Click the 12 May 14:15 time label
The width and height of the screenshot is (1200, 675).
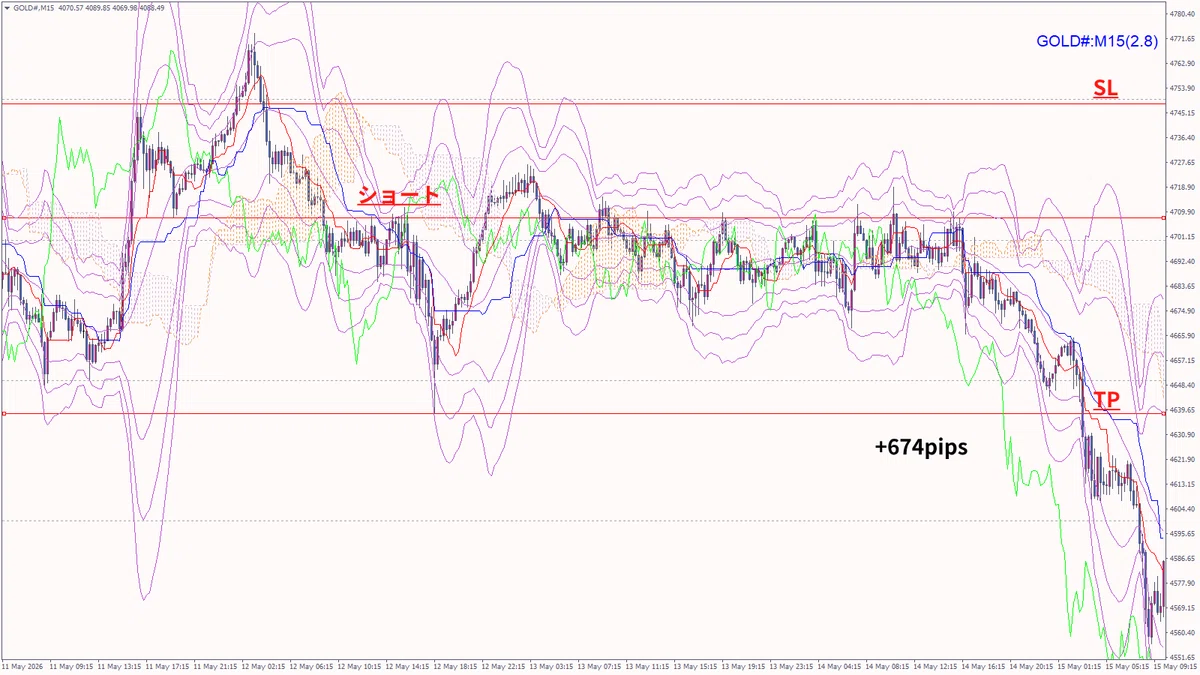tap(407, 666)
